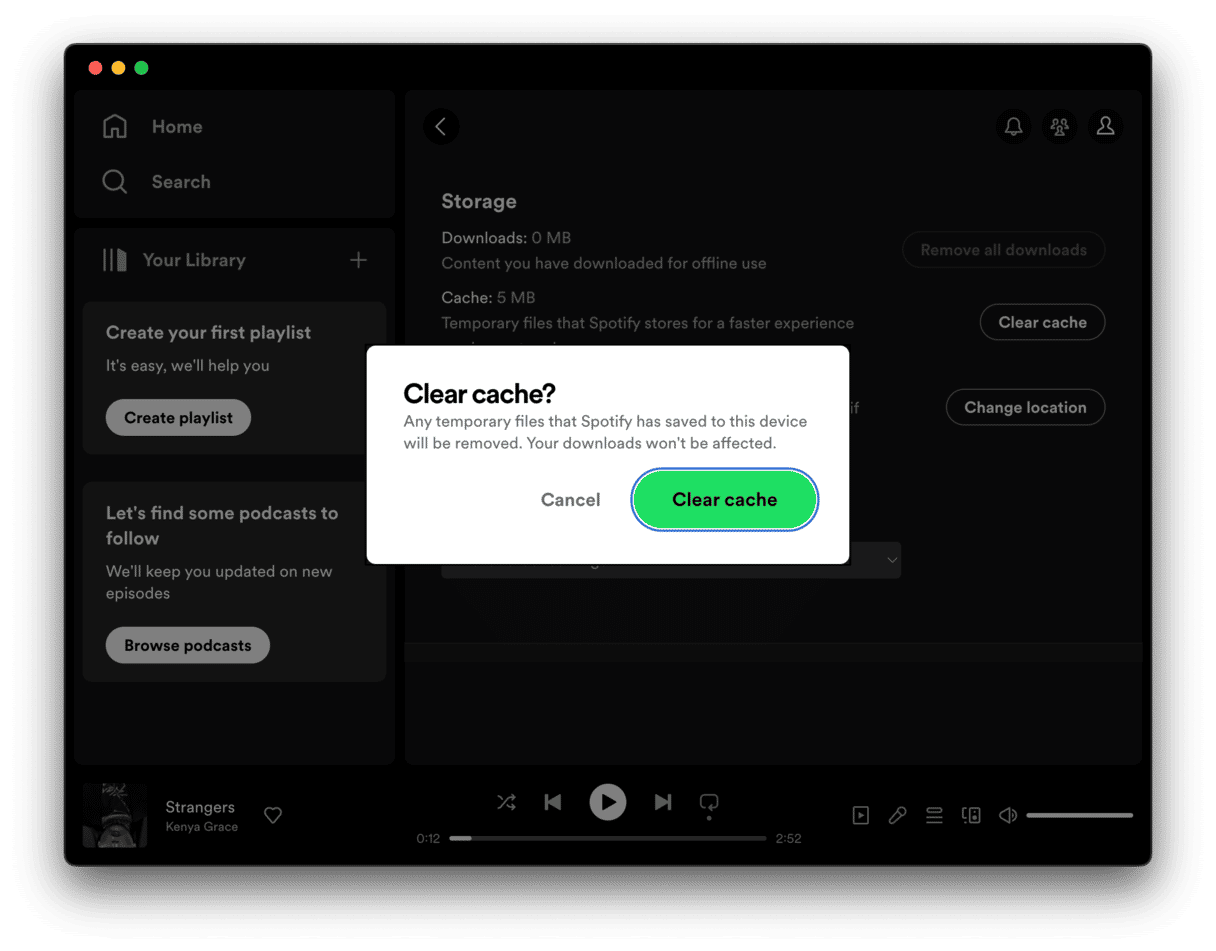Open the Friend Activity icon
1216x951 pixels.
[1059, 127]
